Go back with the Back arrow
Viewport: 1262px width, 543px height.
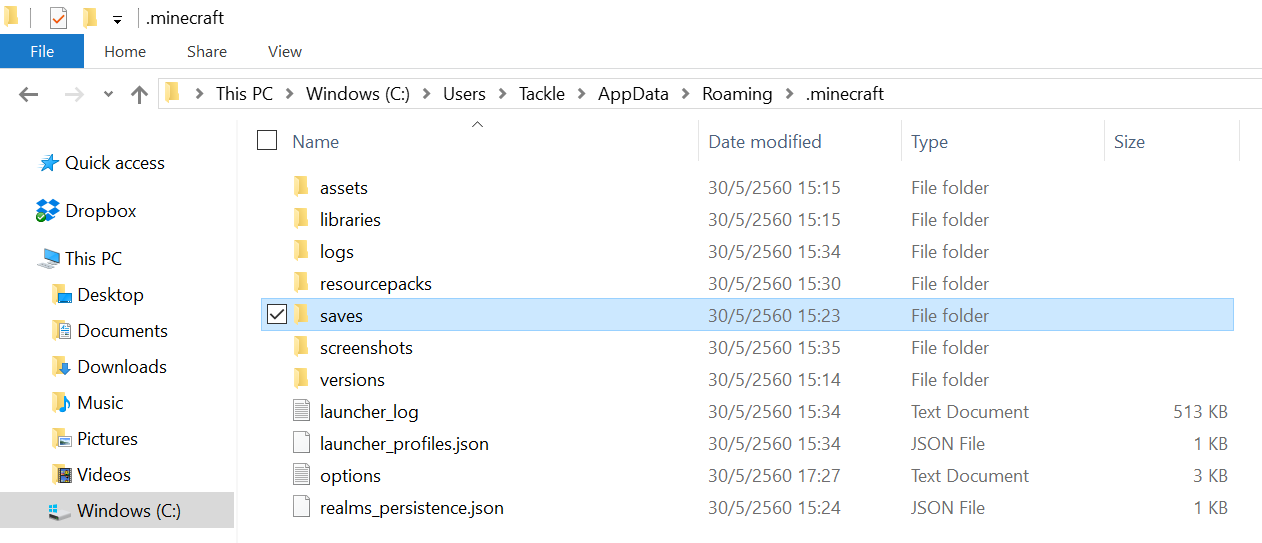tap(28, 94)
